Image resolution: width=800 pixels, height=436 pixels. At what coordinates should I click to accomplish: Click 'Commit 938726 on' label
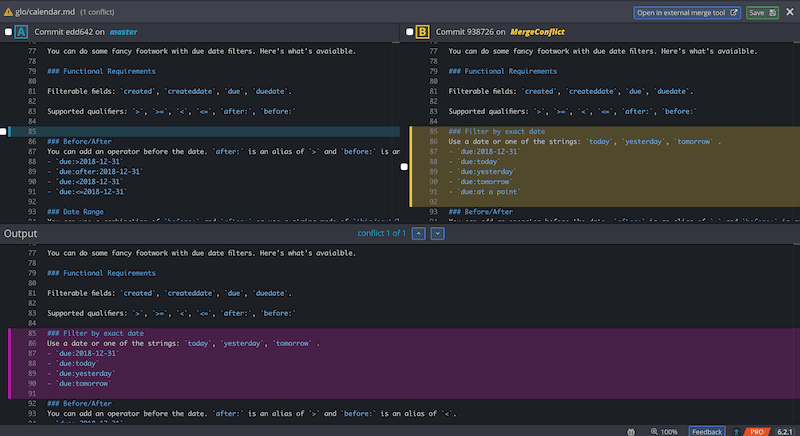tap(470, 32)
